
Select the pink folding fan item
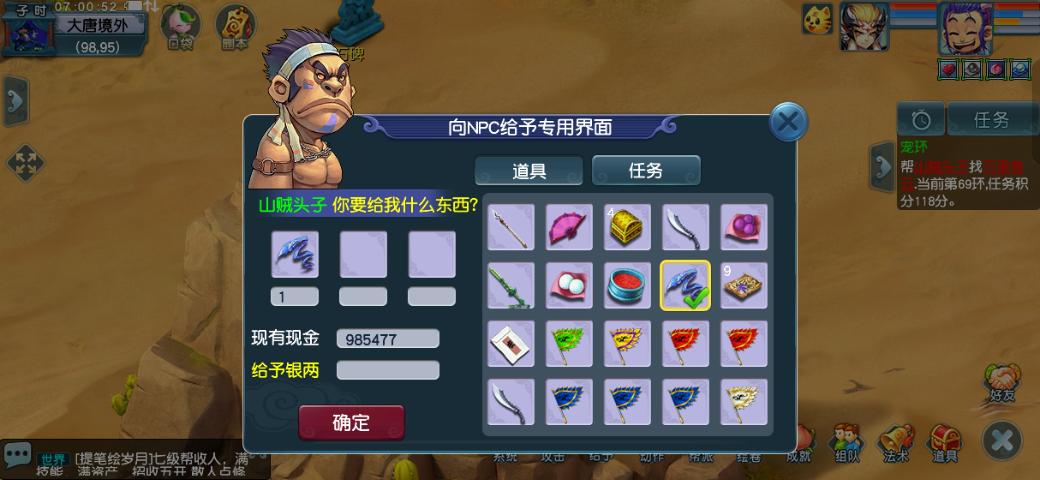click(569, 227)
